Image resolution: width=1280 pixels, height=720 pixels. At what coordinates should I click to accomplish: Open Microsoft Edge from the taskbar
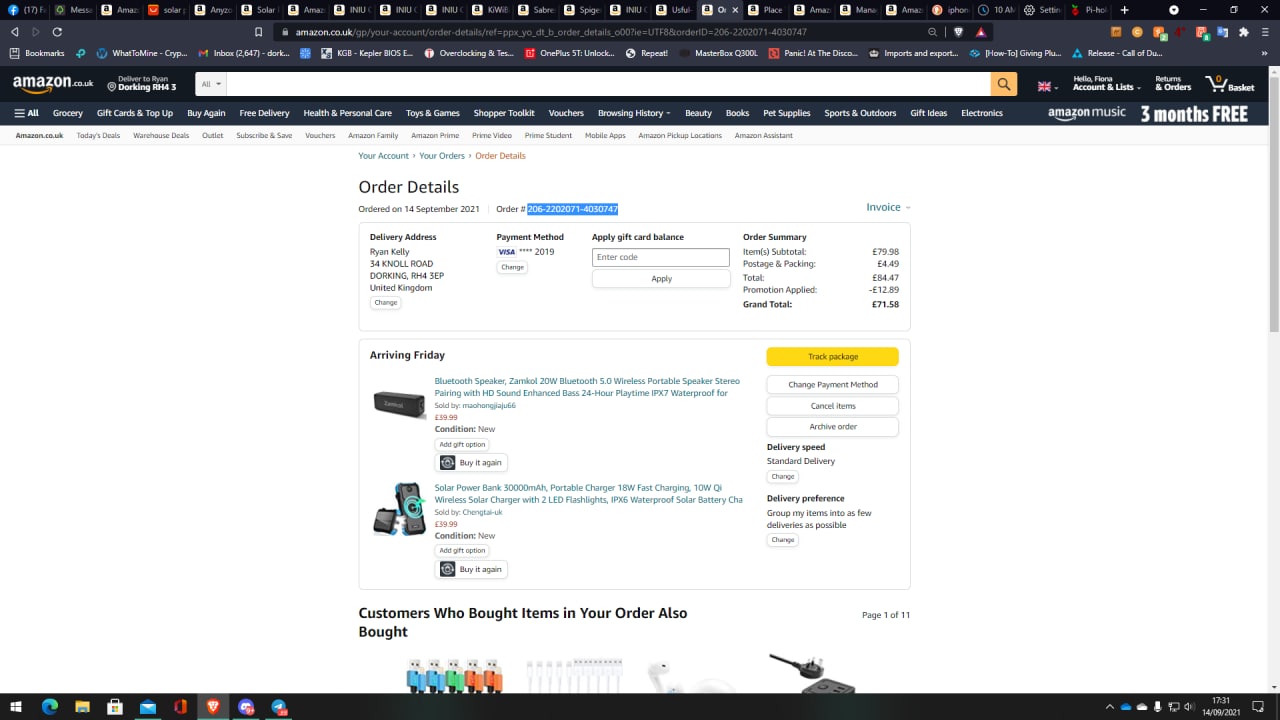pos(49,707)
